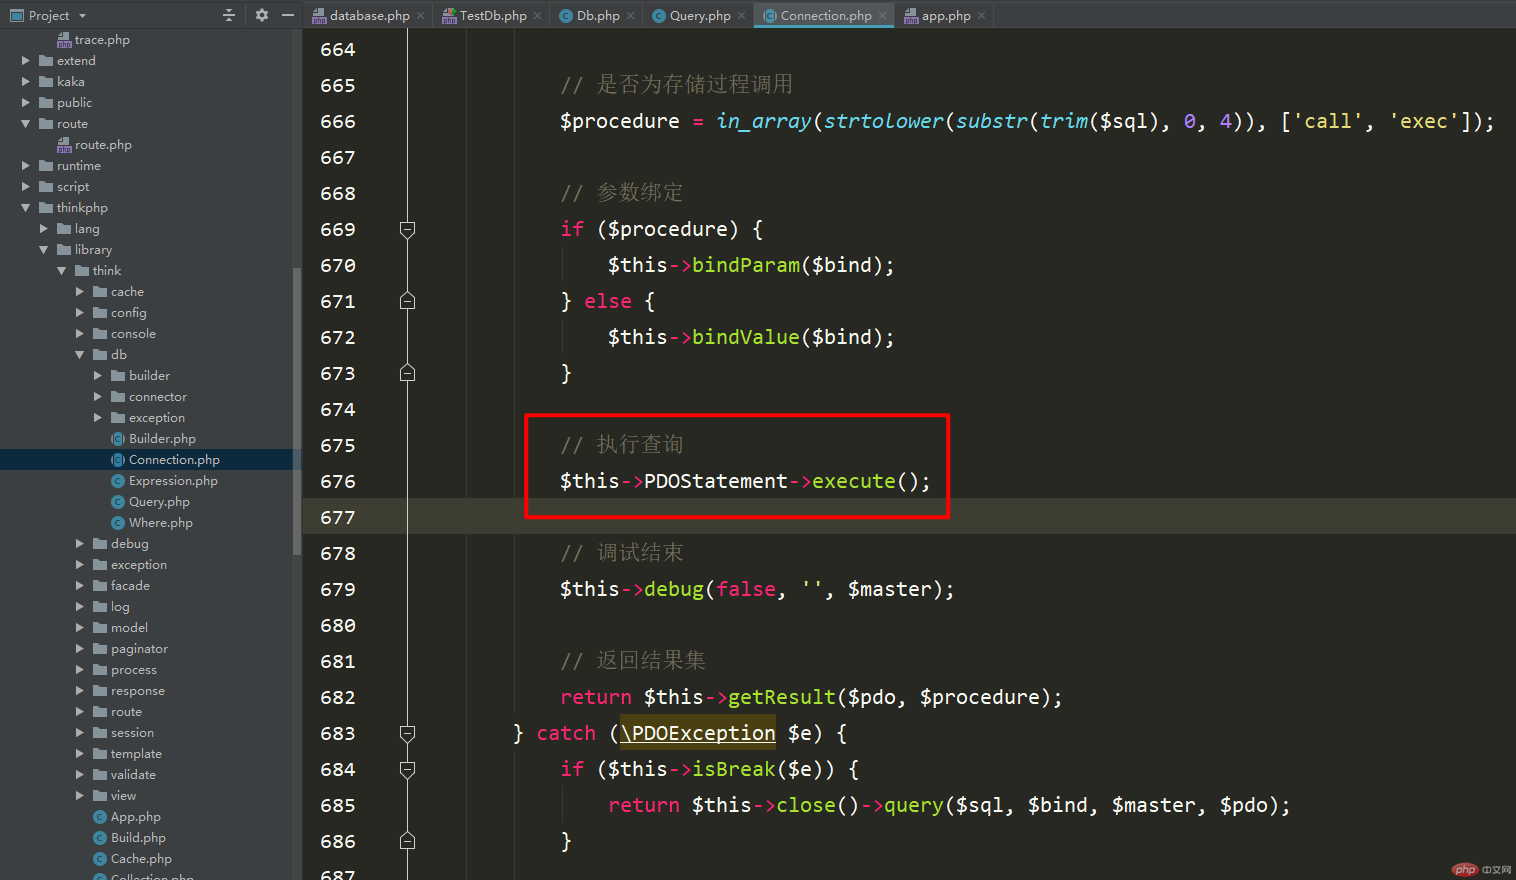Click Expression.php class icon
This screenshot has width=1516, height=880.
click(x=118, y=481)
